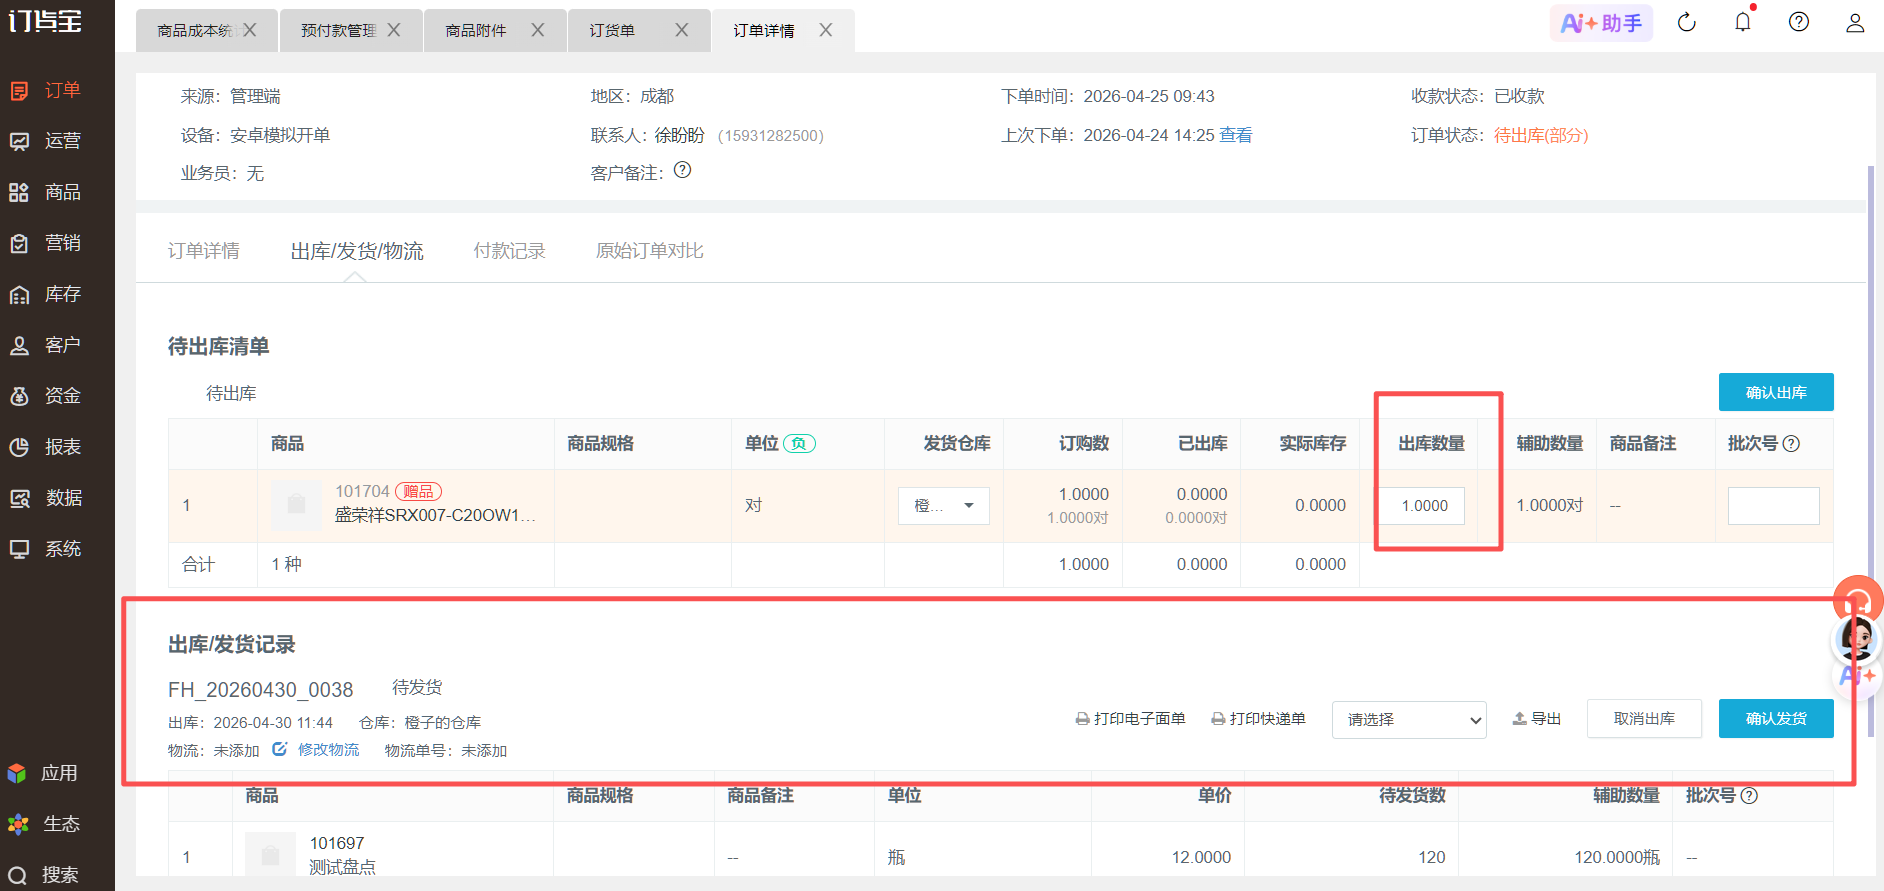Click the 导出 export button
The height and width of the screenshot is (891, 1884).
click(x=1536, y=719)
